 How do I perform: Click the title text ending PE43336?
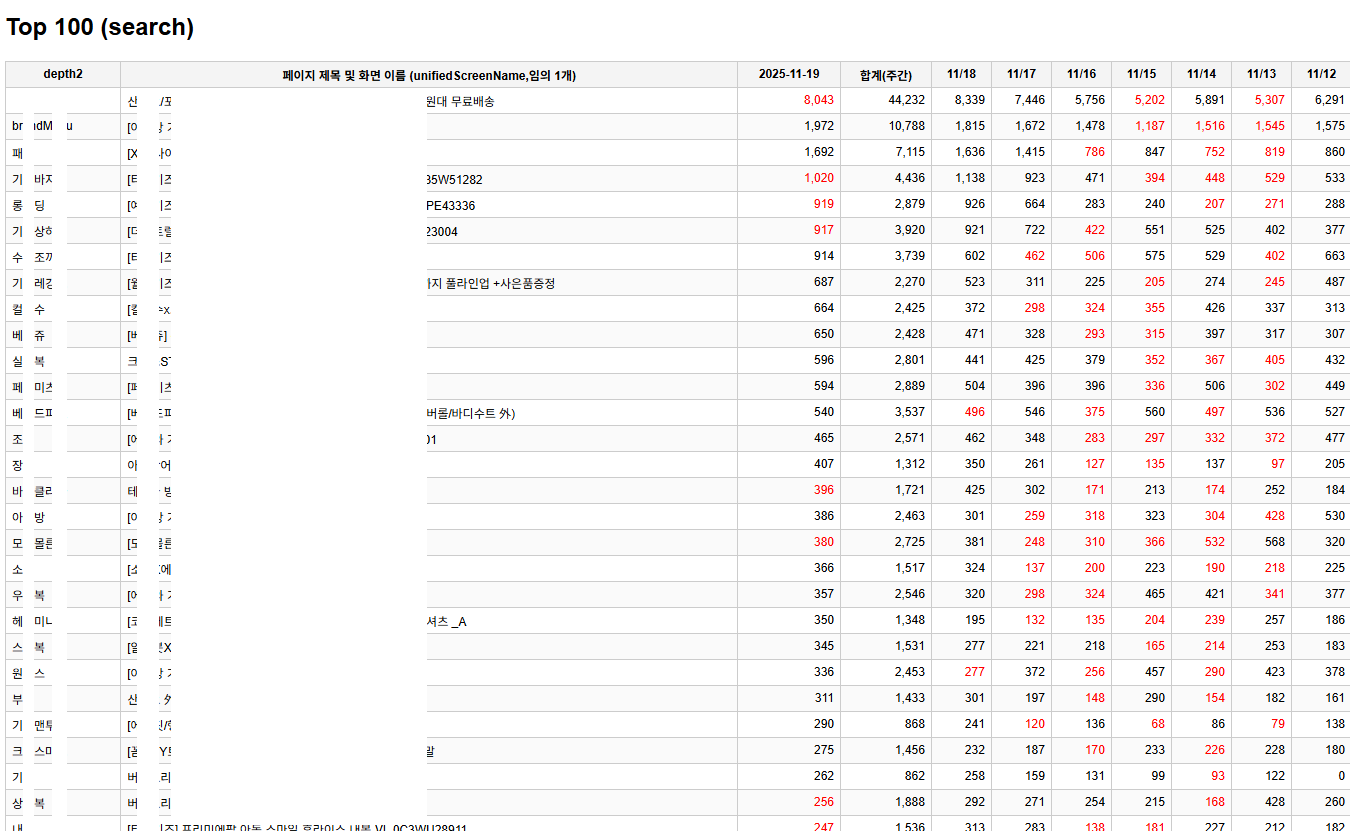451,206
